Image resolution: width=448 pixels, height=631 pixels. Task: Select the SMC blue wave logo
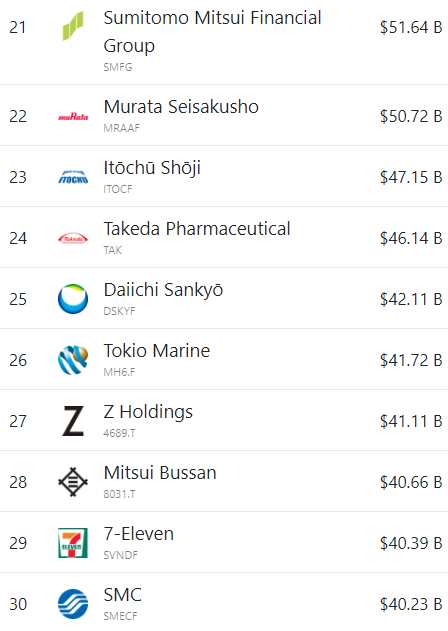coord(73,604)
